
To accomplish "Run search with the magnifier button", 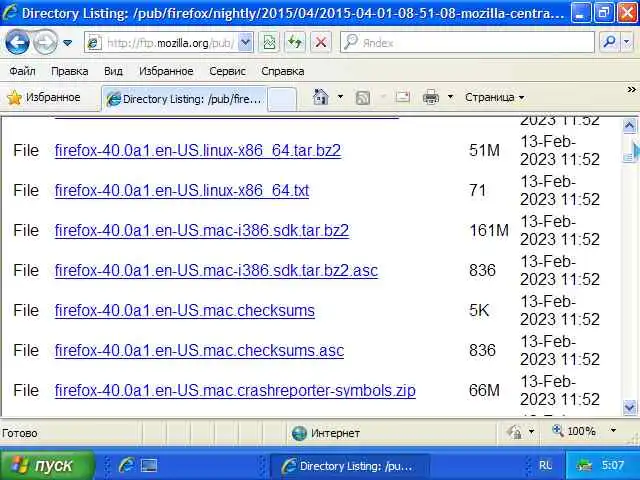I will coord(609,42).
